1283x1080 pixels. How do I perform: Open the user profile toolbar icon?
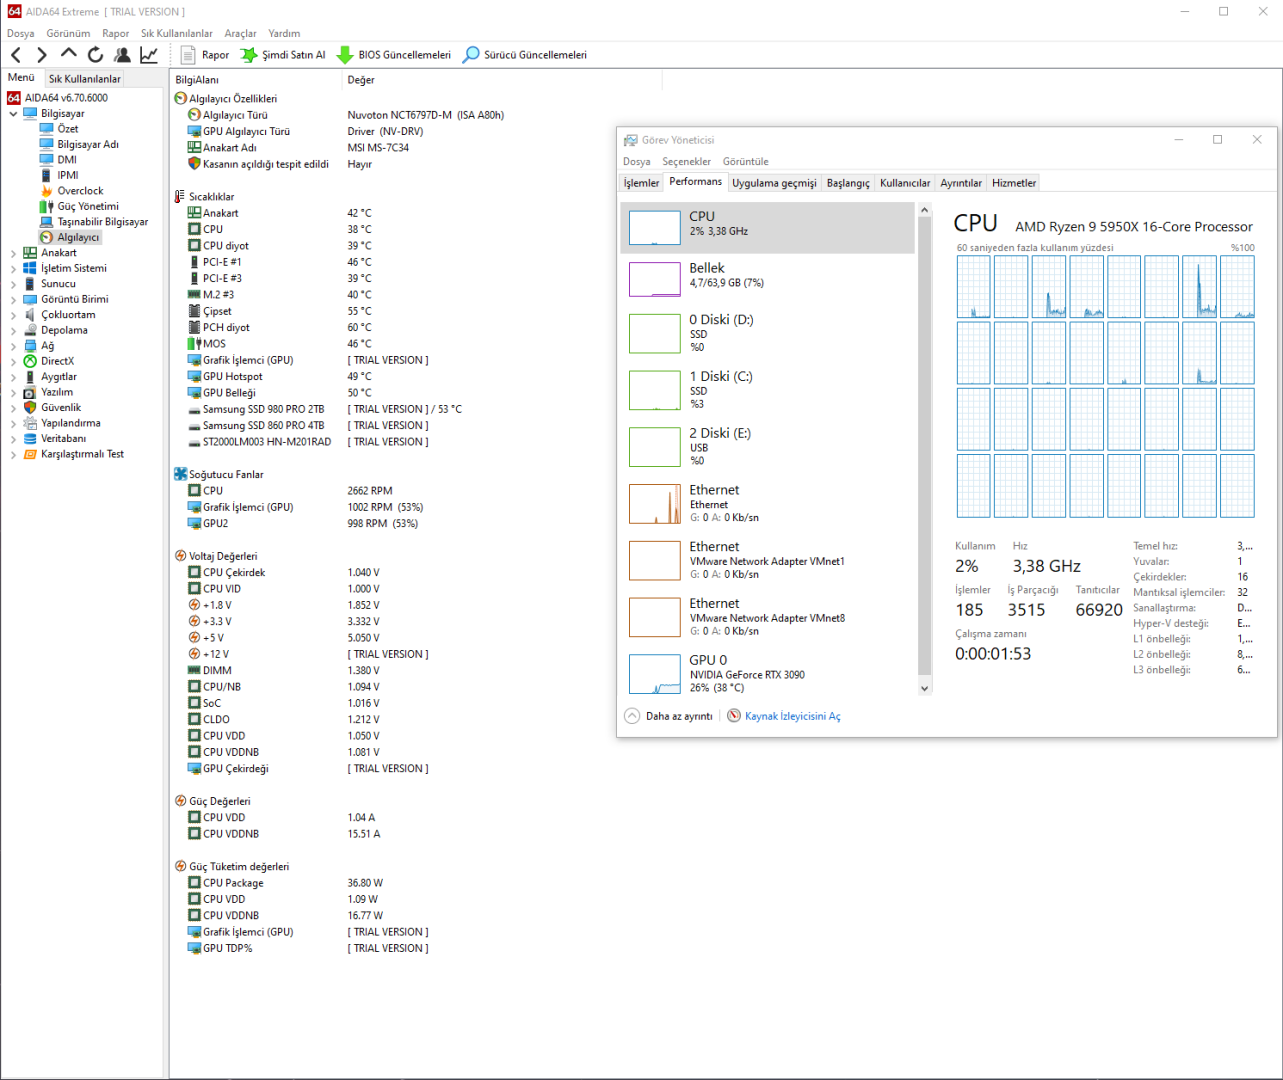click(x=122, y=55)
